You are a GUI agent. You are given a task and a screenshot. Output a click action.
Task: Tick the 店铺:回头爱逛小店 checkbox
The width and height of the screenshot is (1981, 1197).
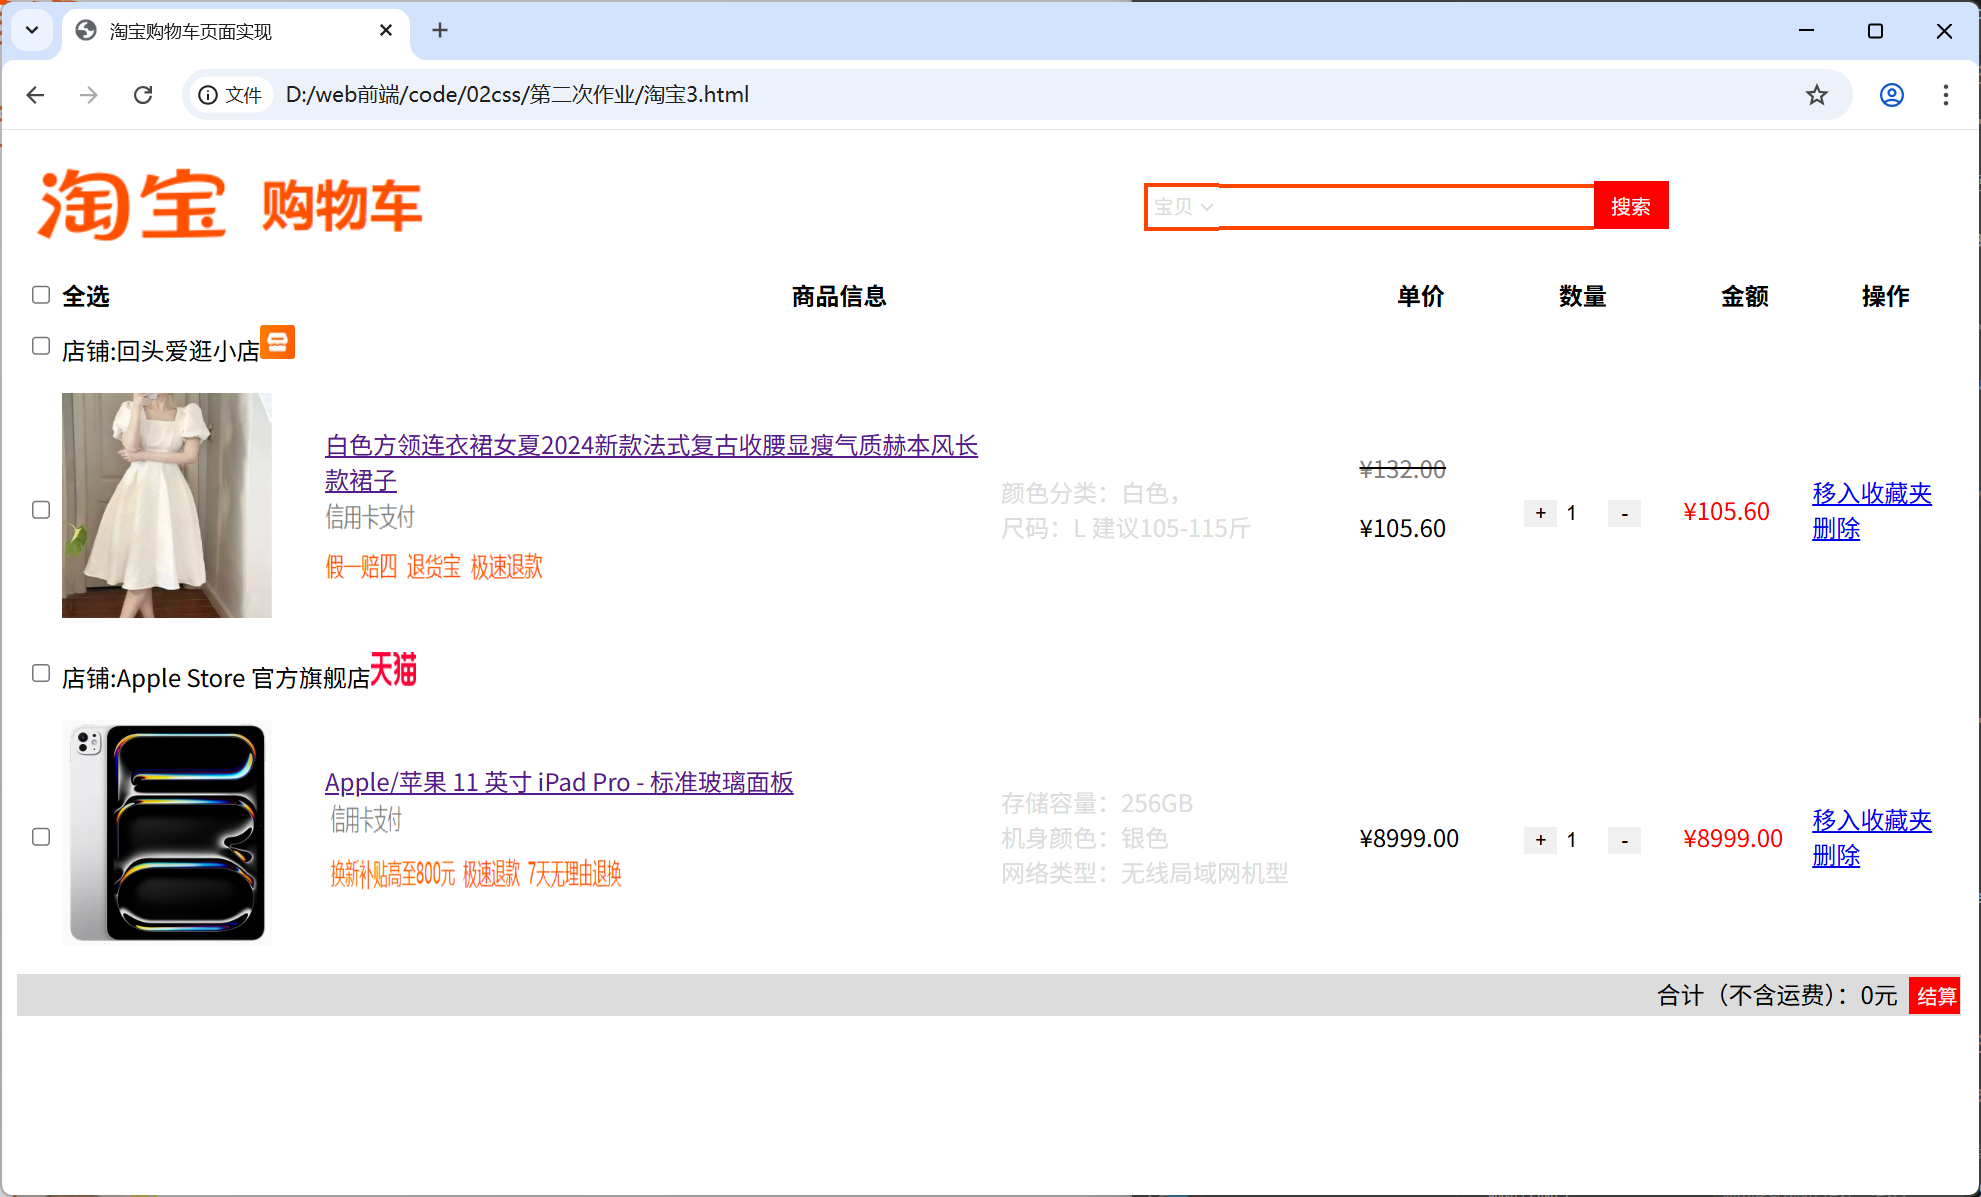pyautogui.click(x=41, y=346)
